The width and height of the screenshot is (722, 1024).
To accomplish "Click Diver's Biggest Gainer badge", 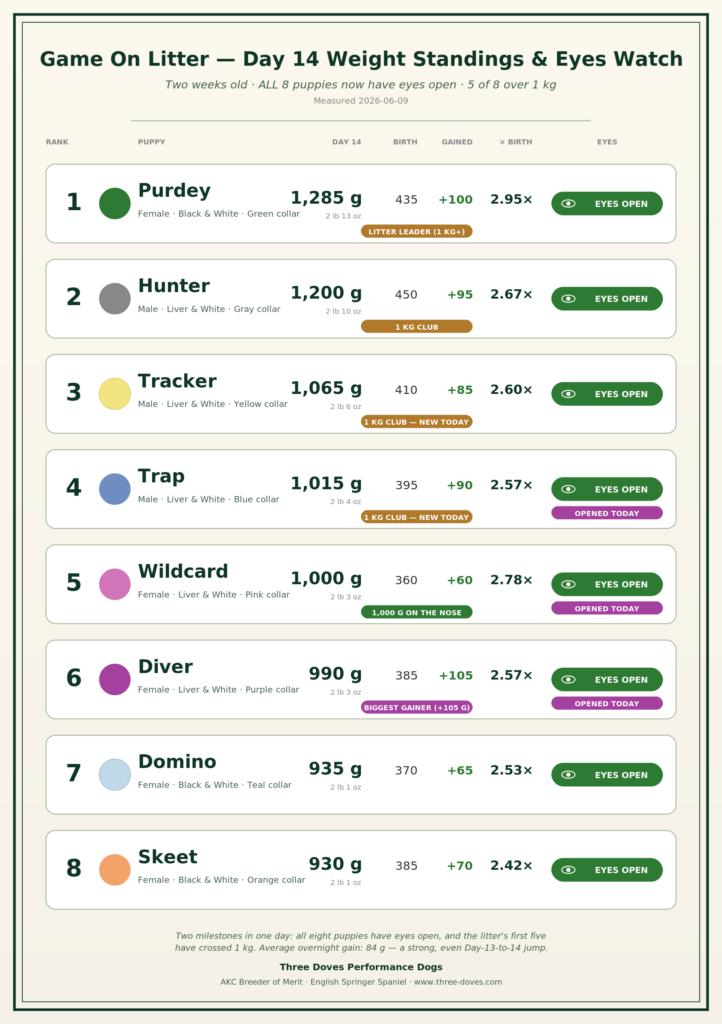I will 416,707.
